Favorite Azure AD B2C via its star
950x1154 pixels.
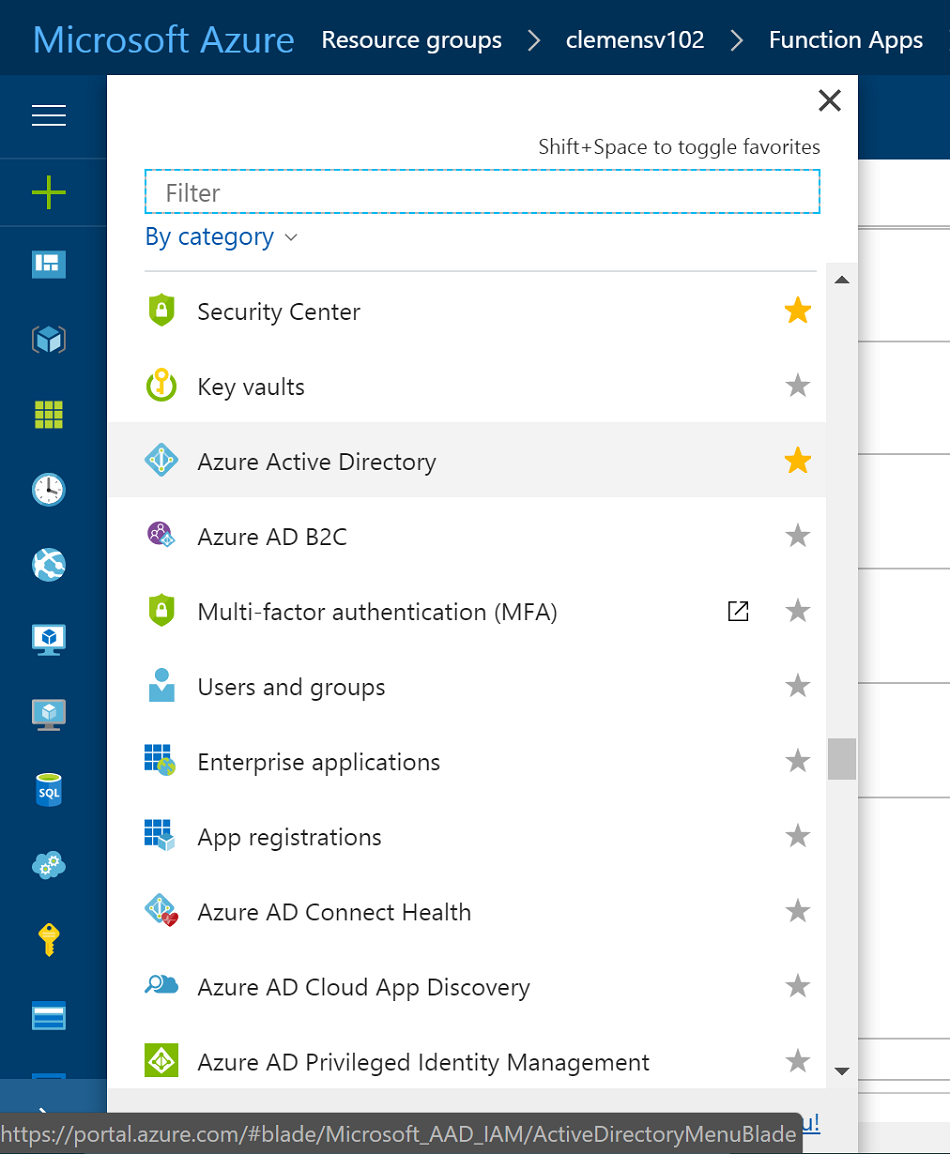(x=798, y=536)
